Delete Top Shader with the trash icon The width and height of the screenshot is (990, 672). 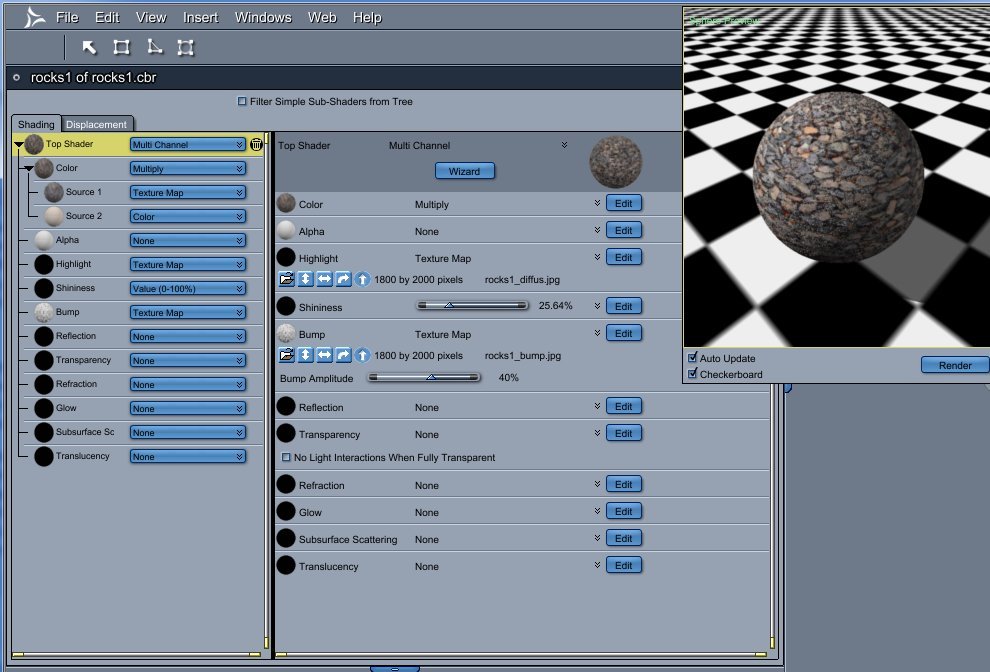coord(256,144)
